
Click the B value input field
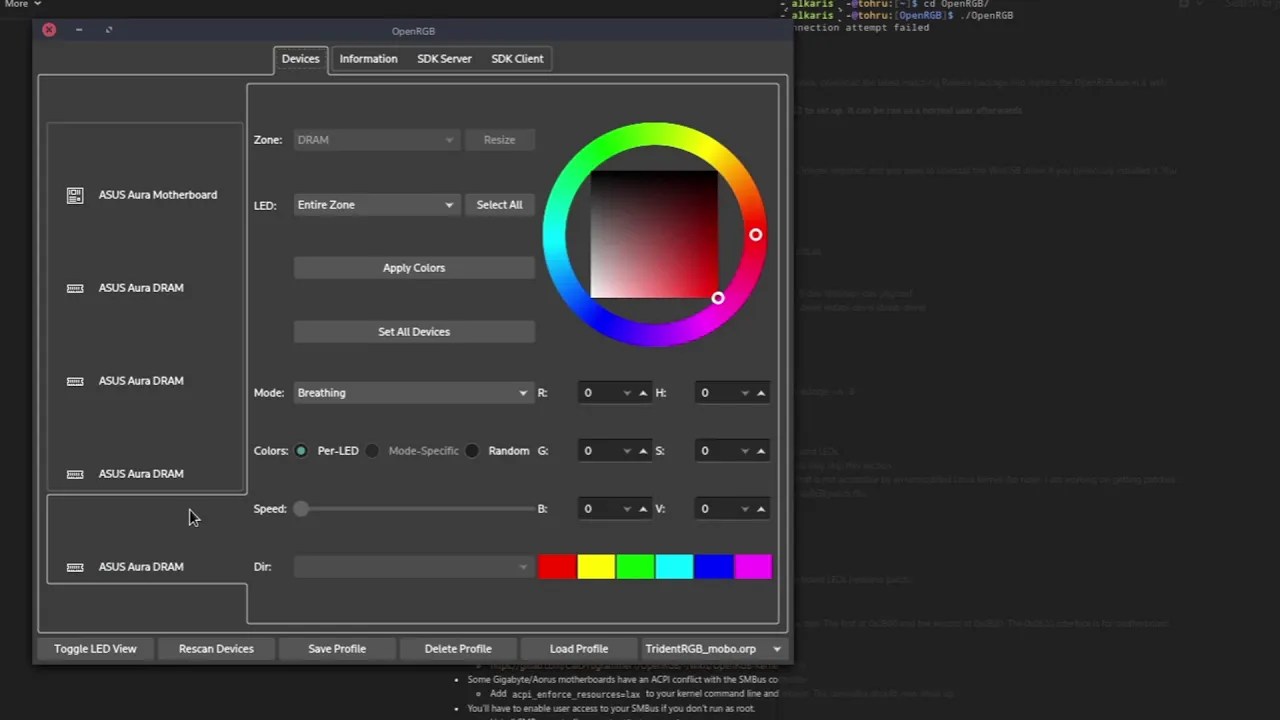(598, 509)
